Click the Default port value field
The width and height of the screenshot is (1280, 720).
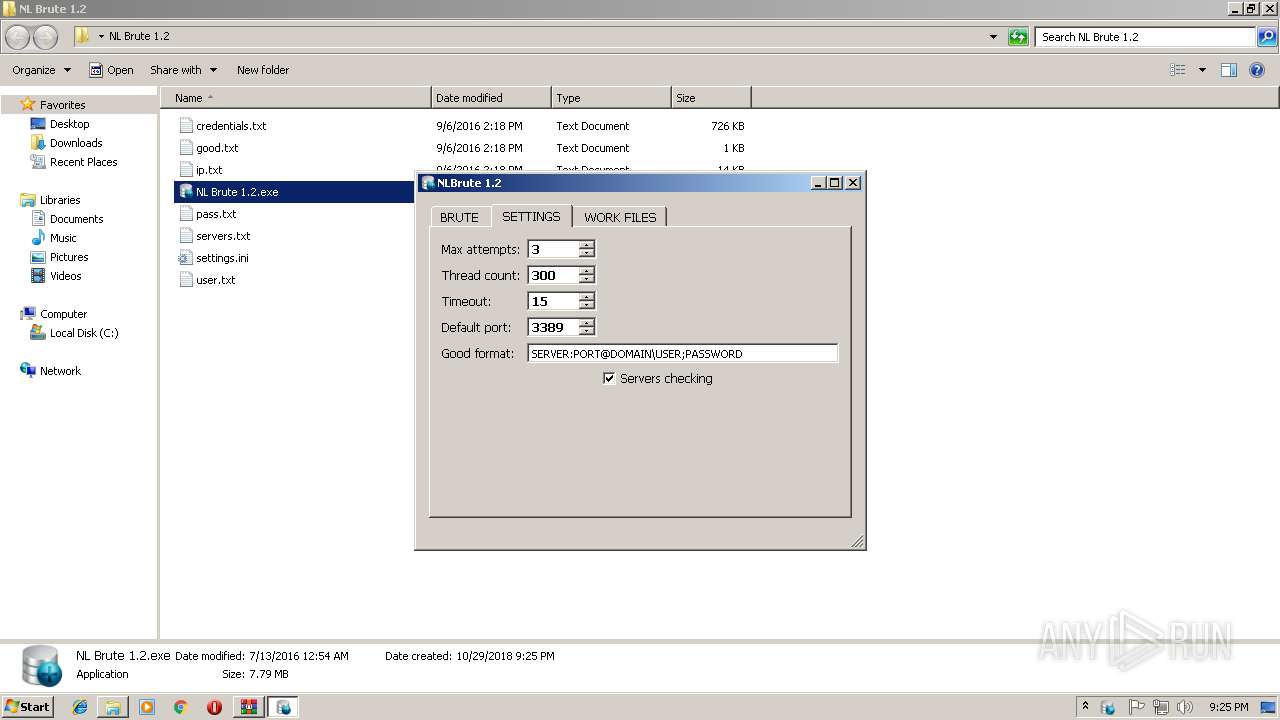click(x=553, y=327)
